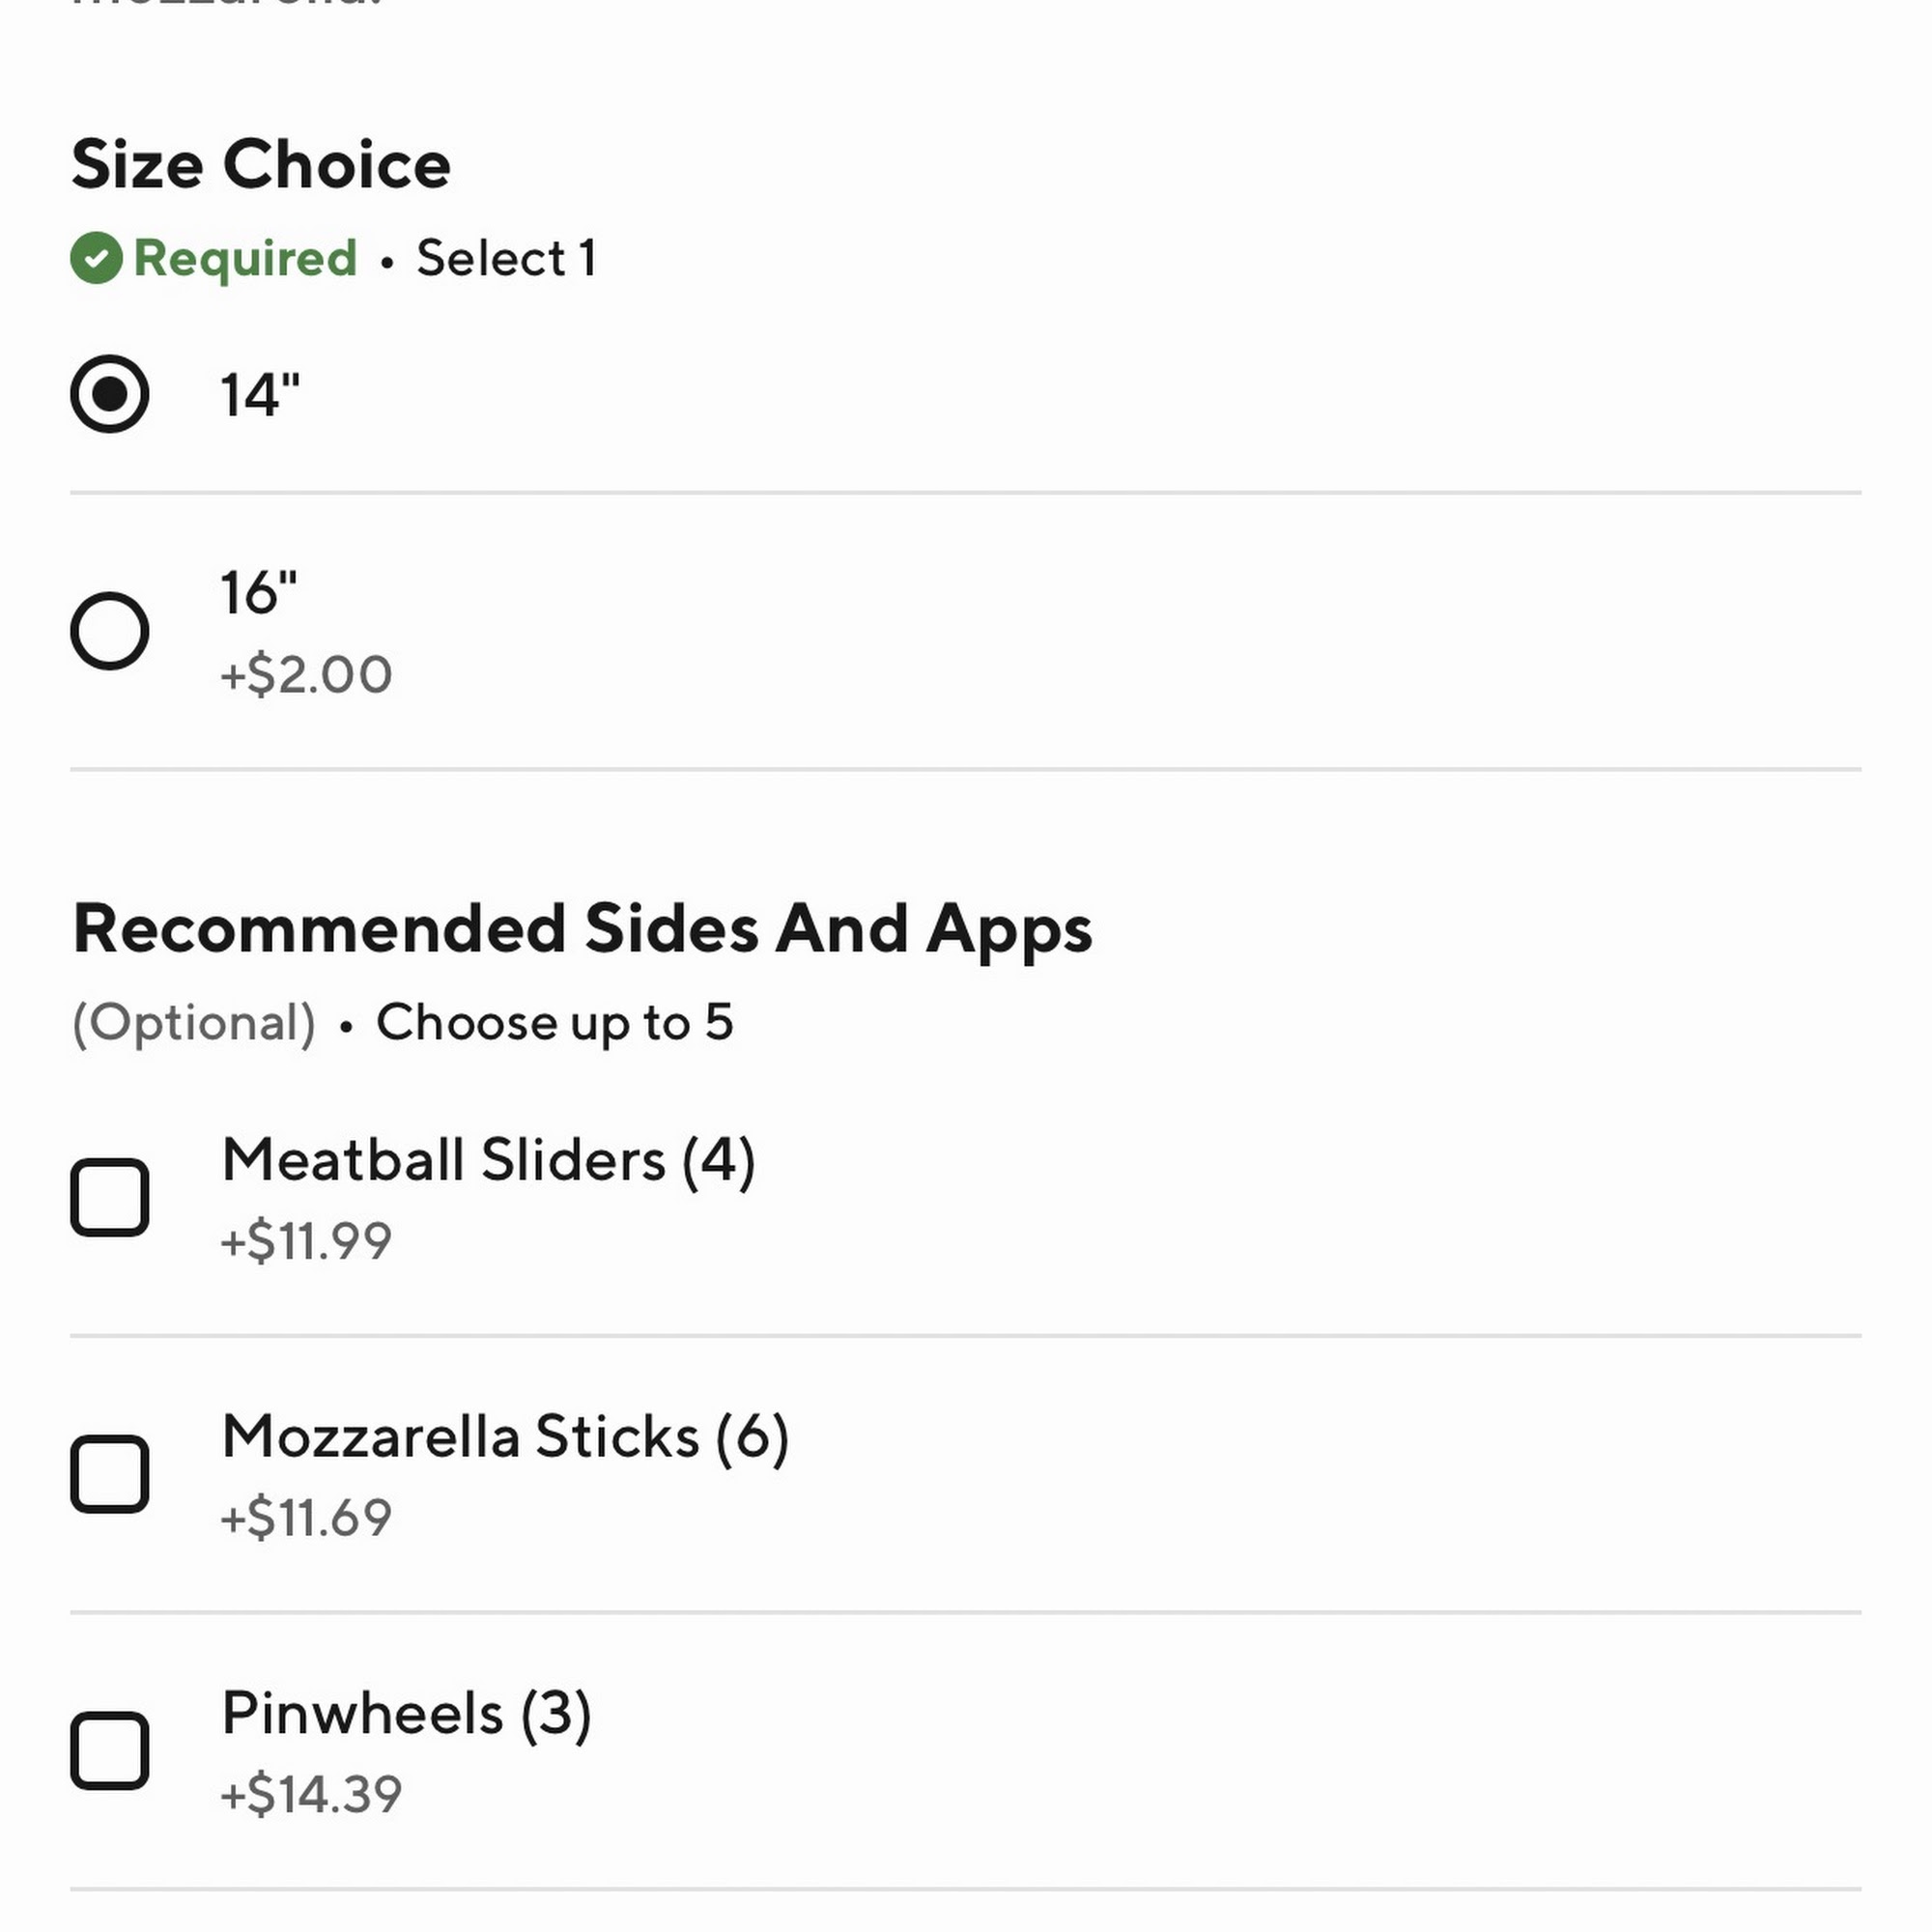Click the green Required checkmark icon

96,258
